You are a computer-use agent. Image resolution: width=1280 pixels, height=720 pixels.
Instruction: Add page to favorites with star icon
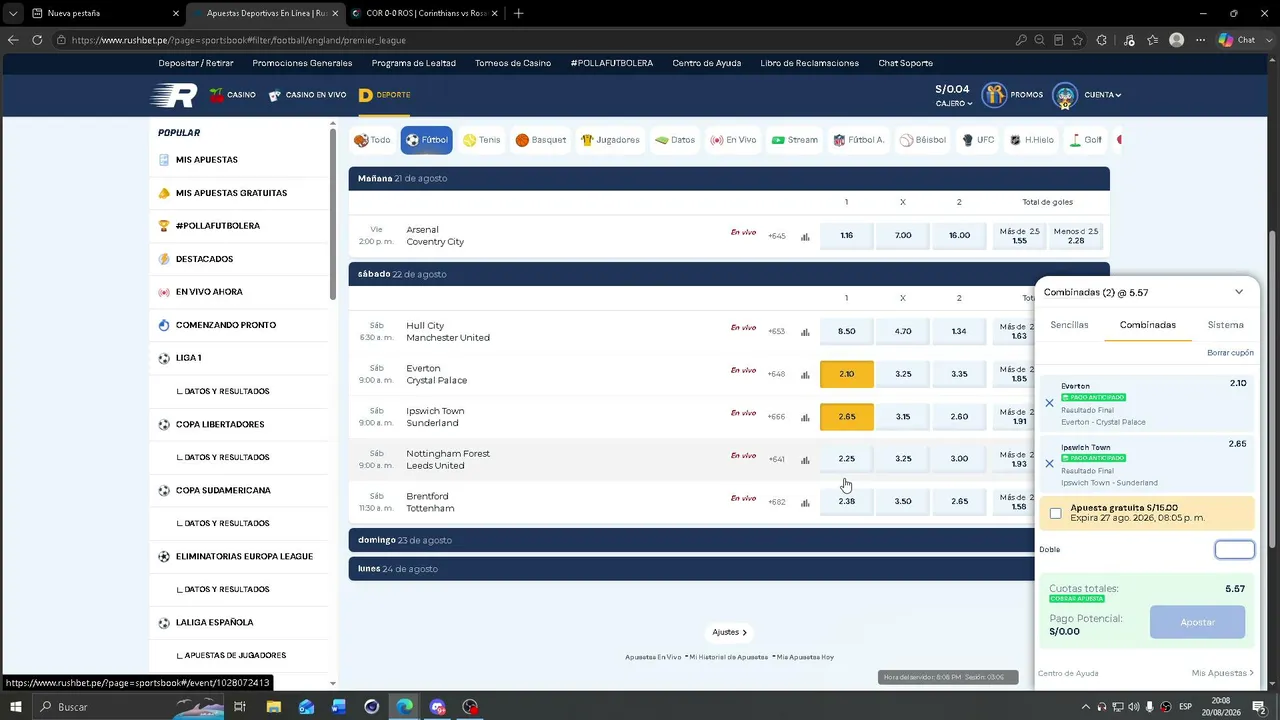point(1077,40)
